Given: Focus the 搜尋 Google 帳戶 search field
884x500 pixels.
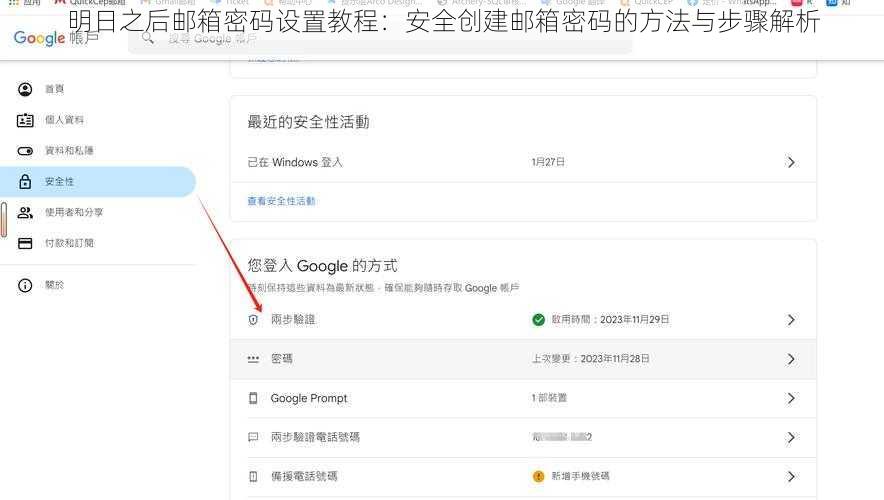Looking at the screenshot, I should coord(380,38).
